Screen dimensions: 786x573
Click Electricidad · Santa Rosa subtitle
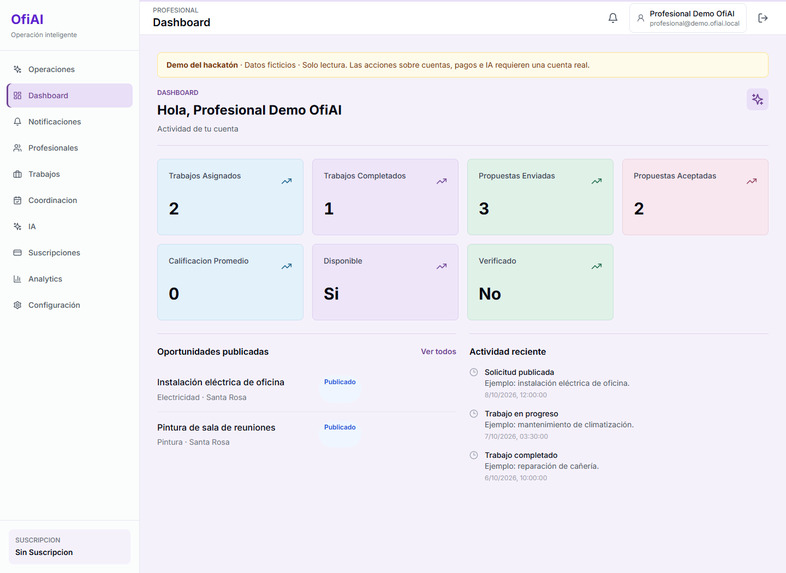(202, 397)
